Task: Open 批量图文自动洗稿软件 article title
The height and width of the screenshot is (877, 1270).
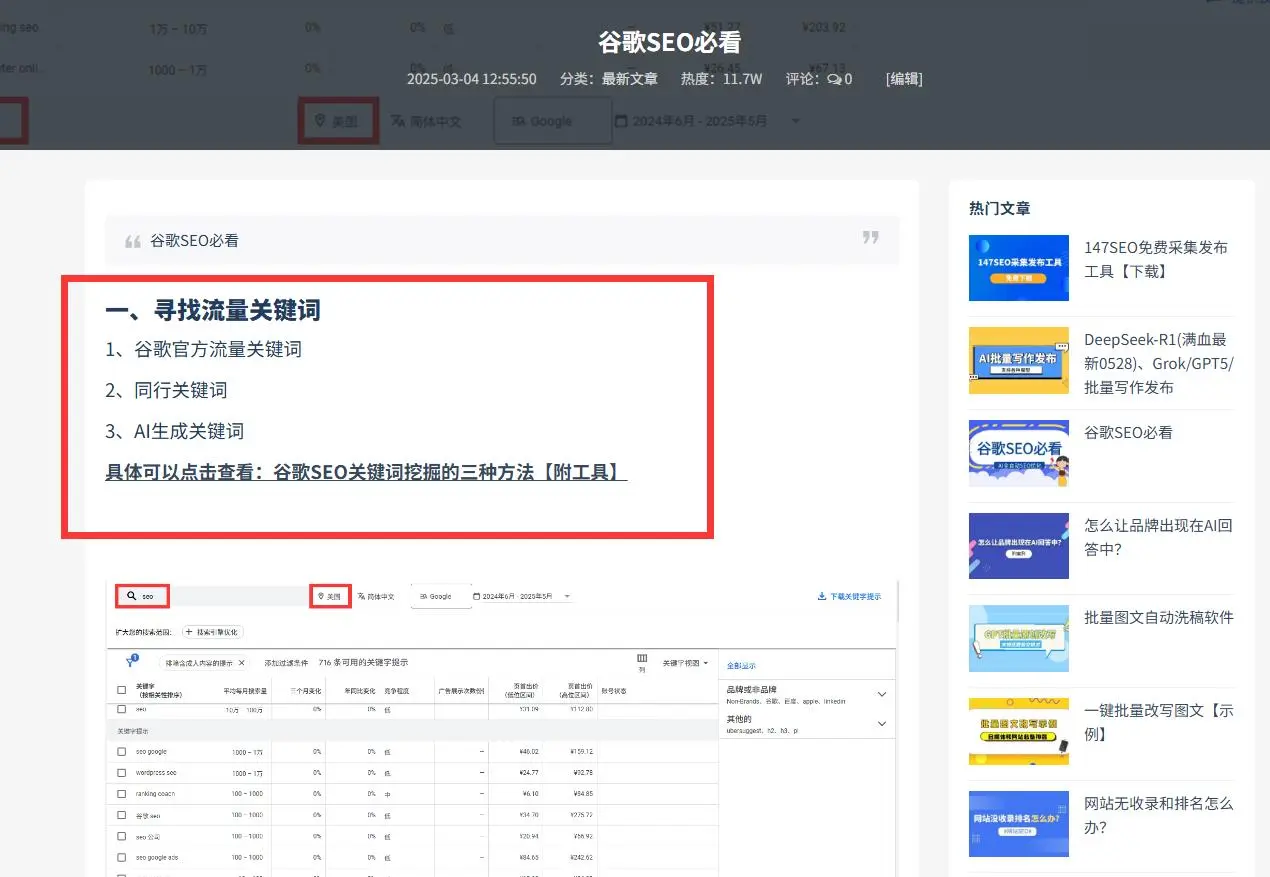Action: pos(1159,617)
